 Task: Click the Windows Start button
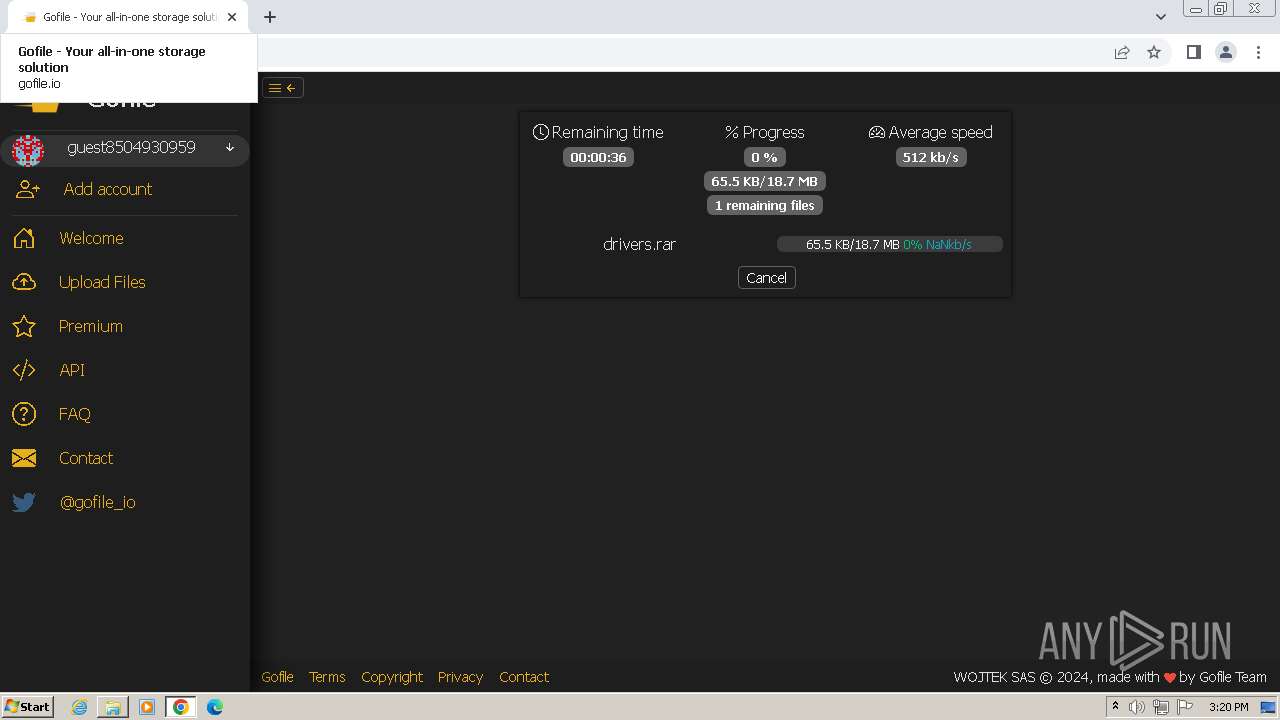coord(27,707)
